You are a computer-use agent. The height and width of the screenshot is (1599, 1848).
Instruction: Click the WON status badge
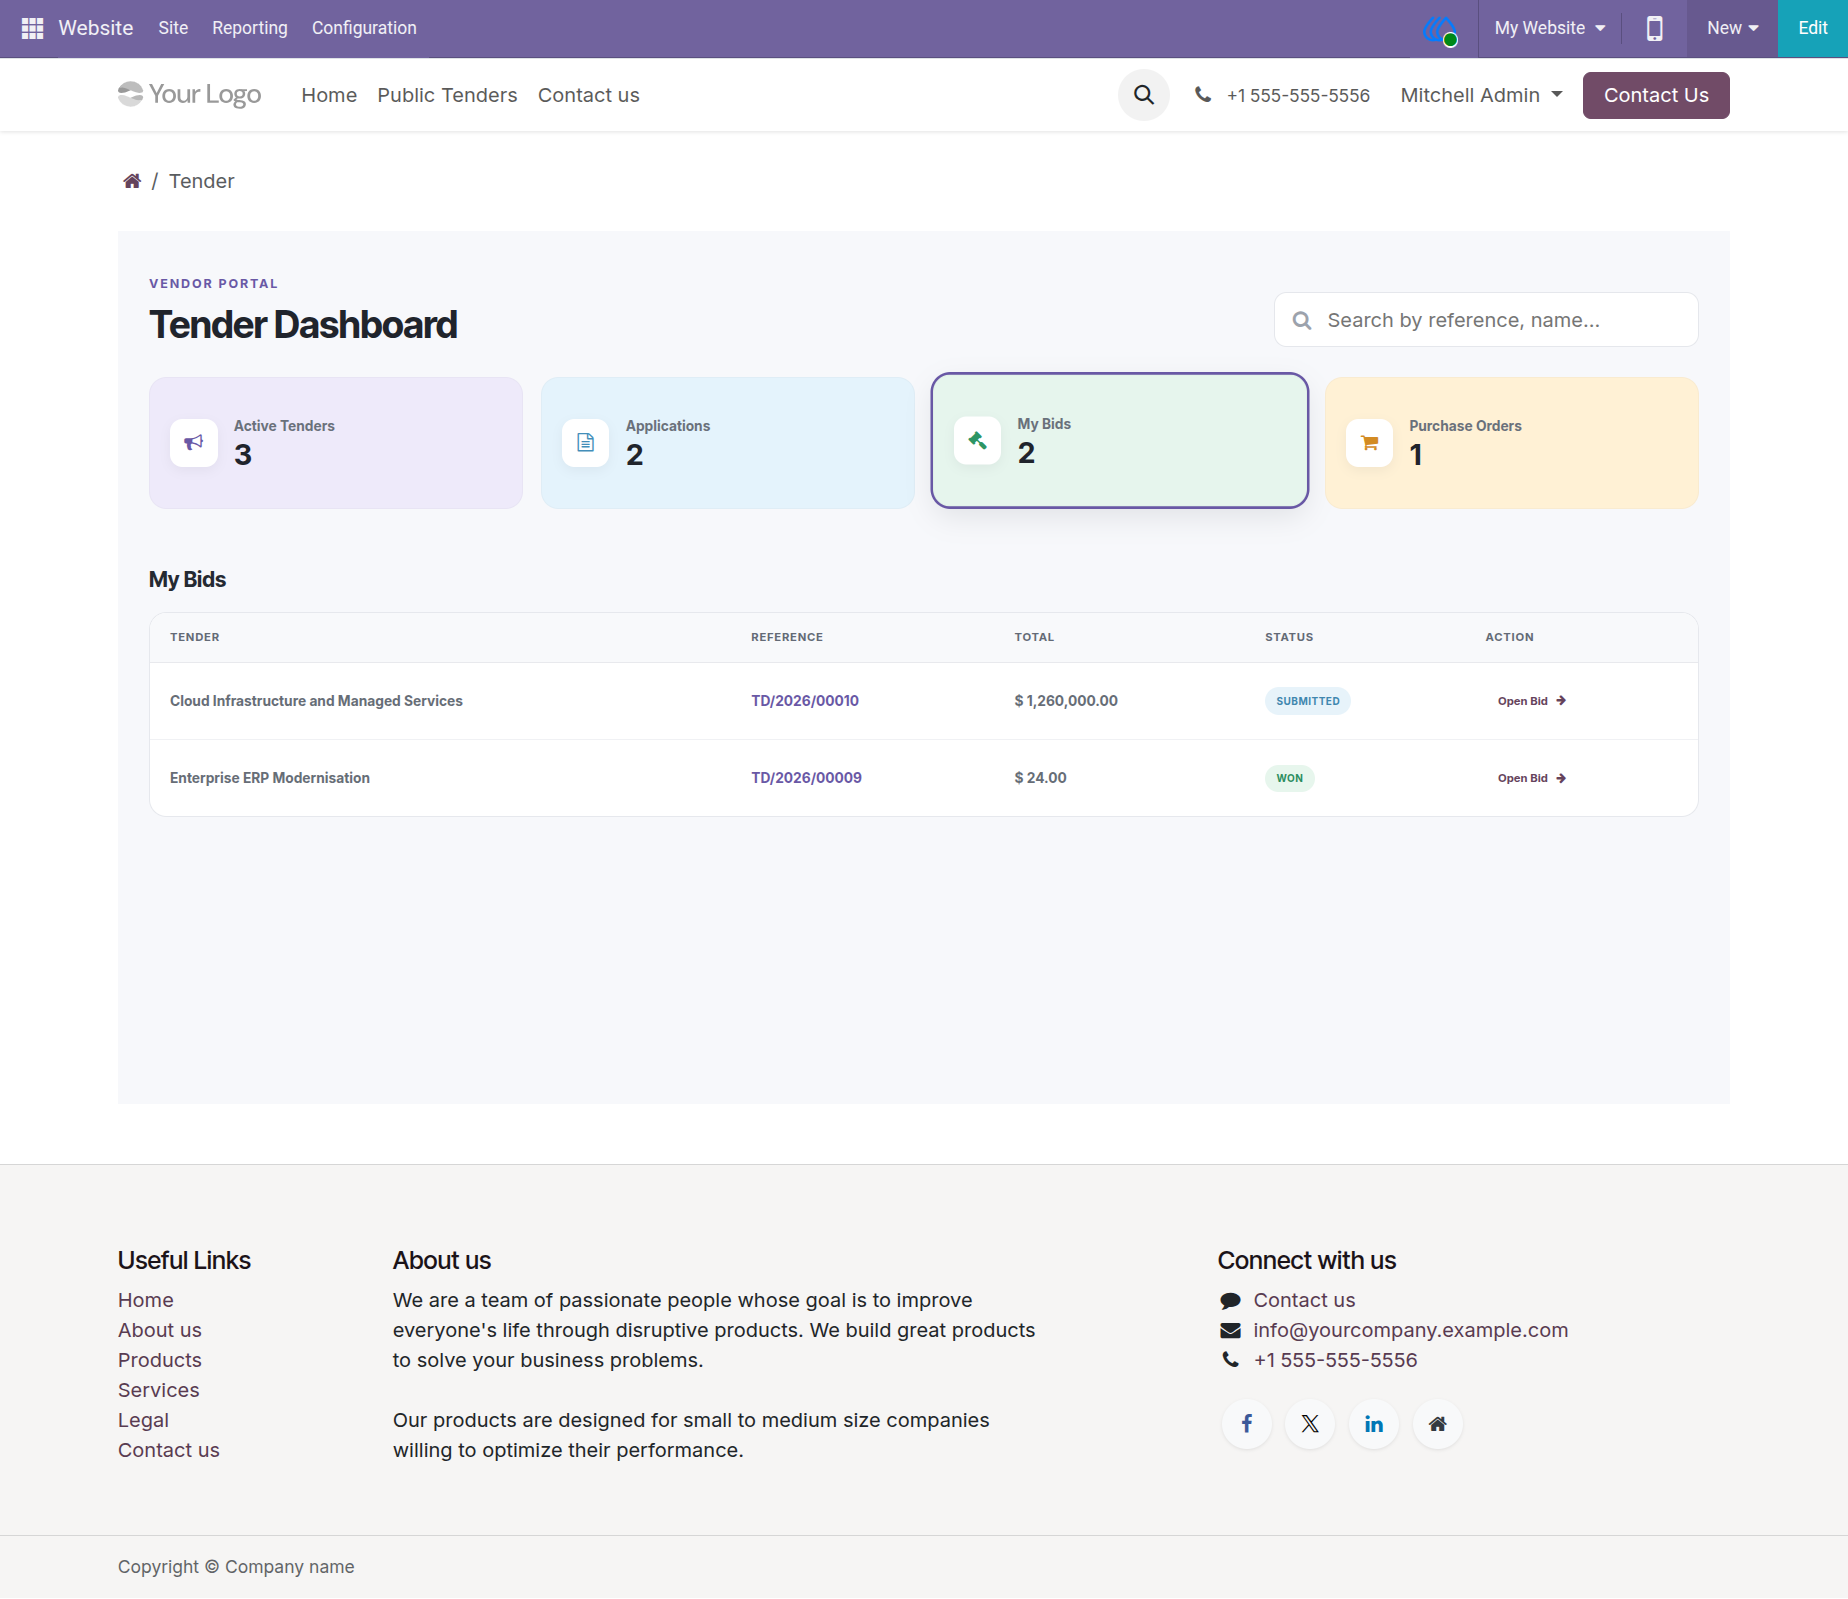[1289, 778]
